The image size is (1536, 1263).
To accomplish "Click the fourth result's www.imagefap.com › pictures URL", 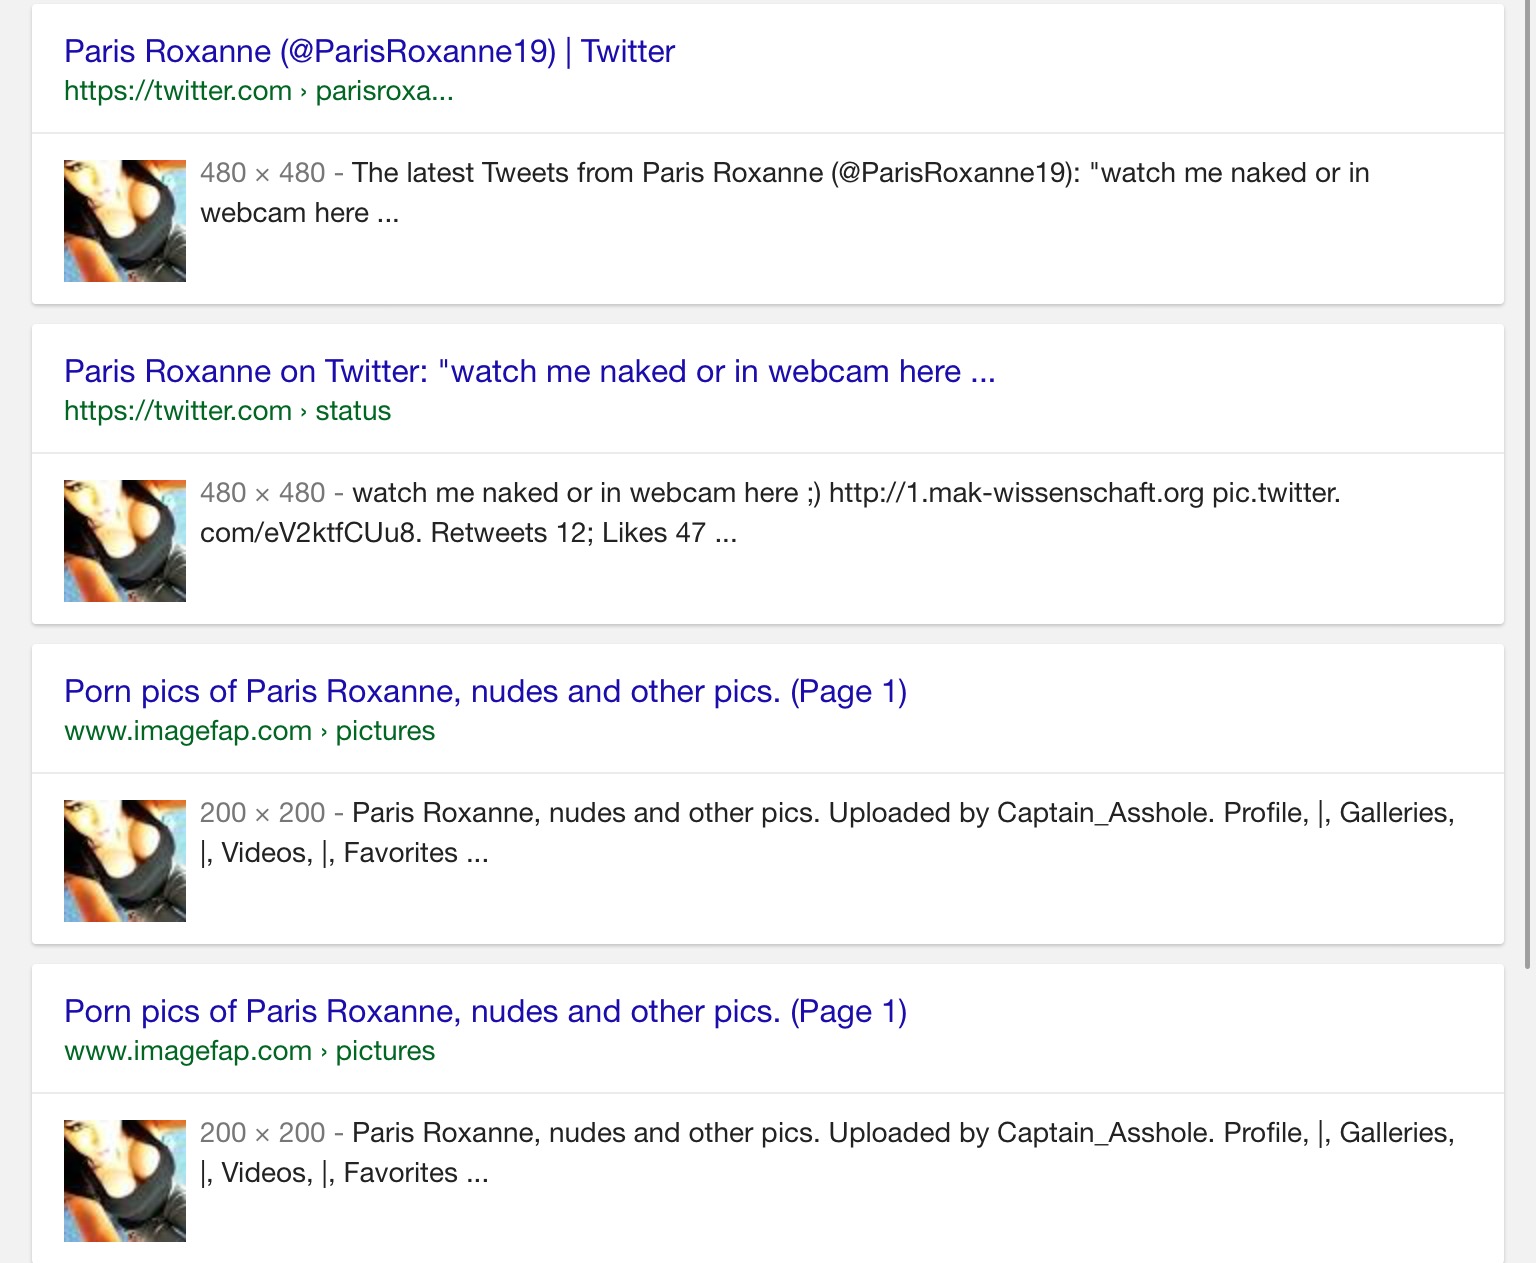I will pyautogui.click(x=249, y=1051).
